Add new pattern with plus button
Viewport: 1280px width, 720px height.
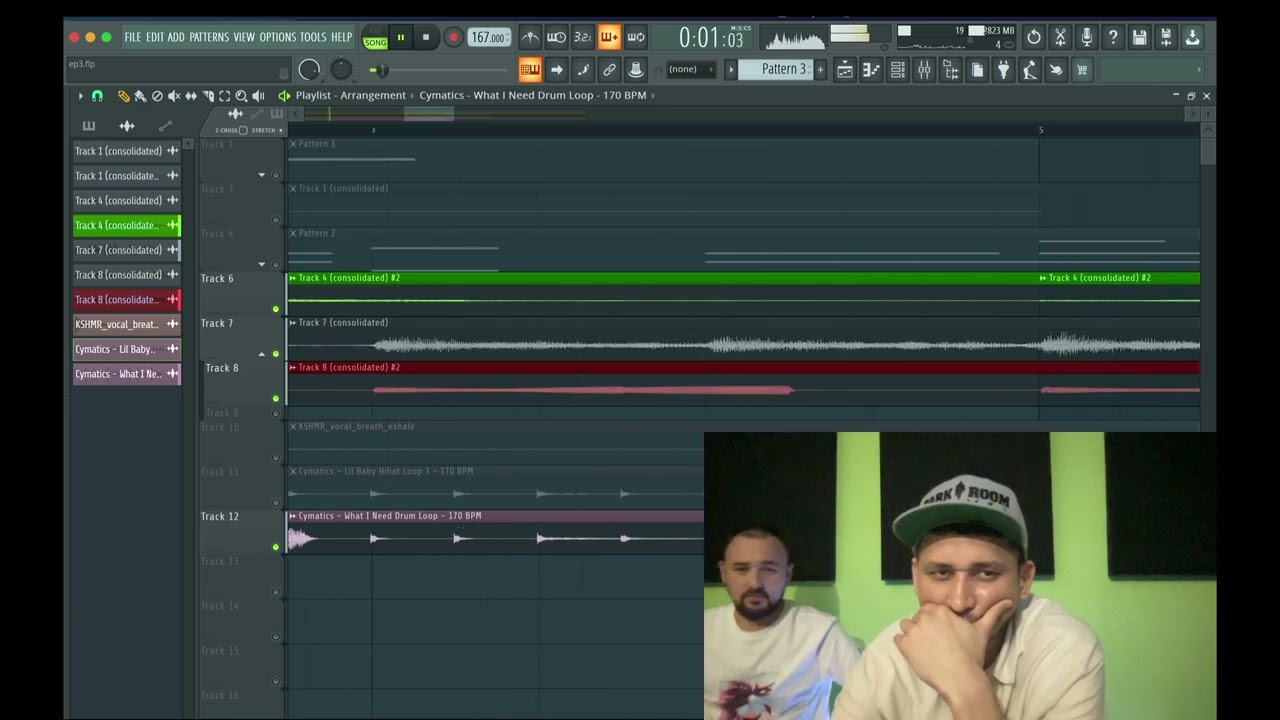tap(820, 69)
